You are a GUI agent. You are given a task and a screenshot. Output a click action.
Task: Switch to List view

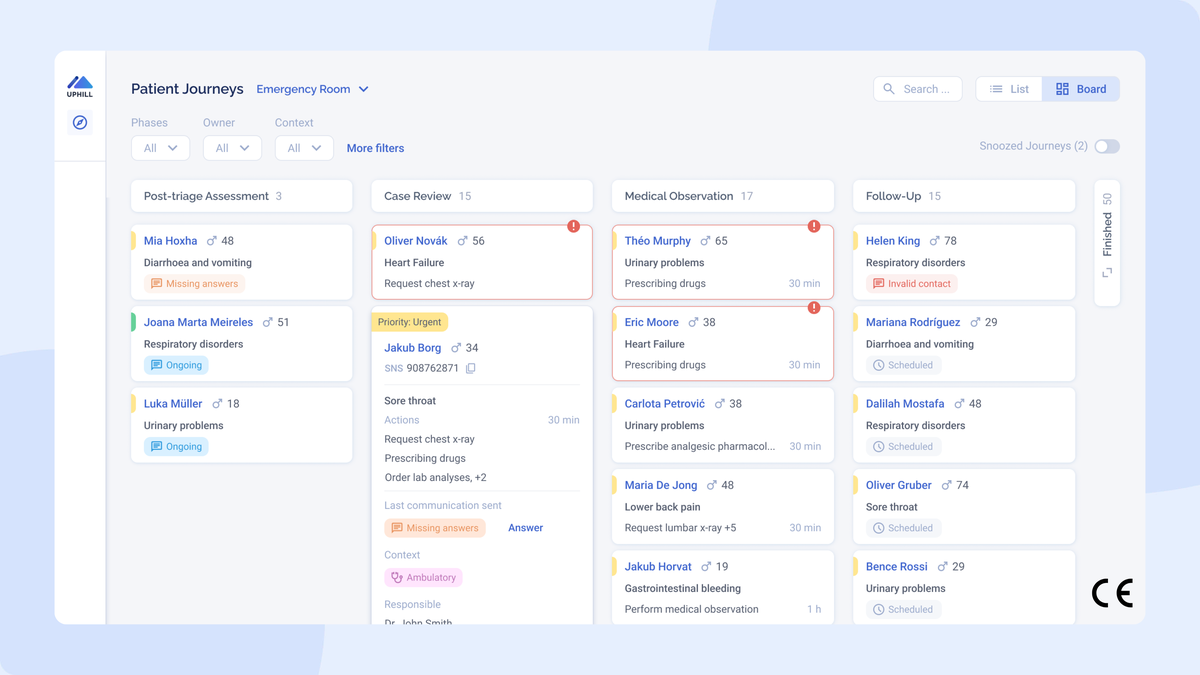coord(1009,89)
